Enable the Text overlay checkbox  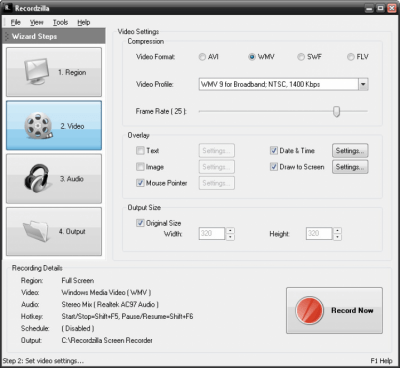tap(140, 150)
